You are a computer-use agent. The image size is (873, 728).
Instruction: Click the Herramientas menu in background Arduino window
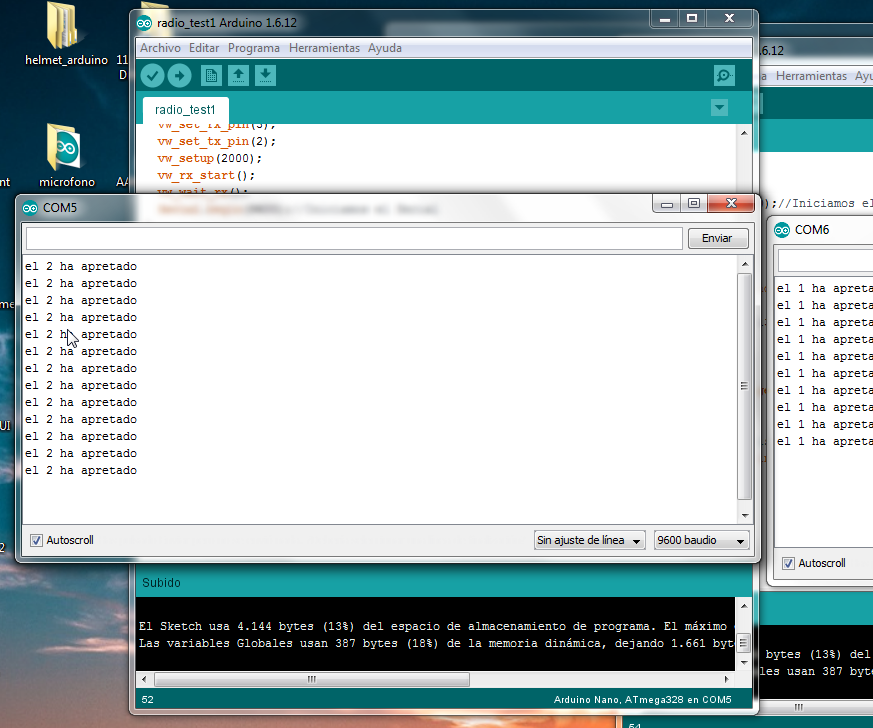click(811, 76)
